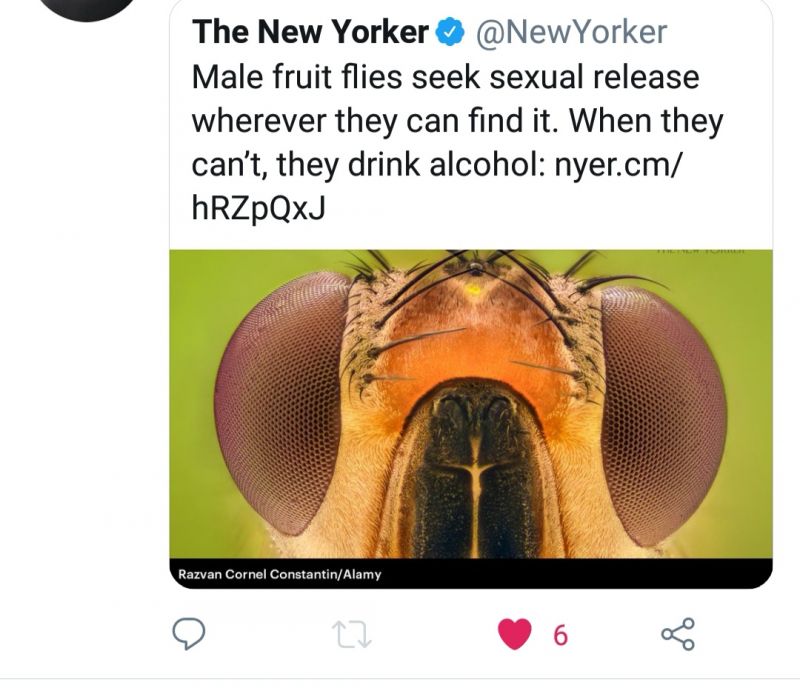
Task: View the like count of 6
Action: [560, 635]
